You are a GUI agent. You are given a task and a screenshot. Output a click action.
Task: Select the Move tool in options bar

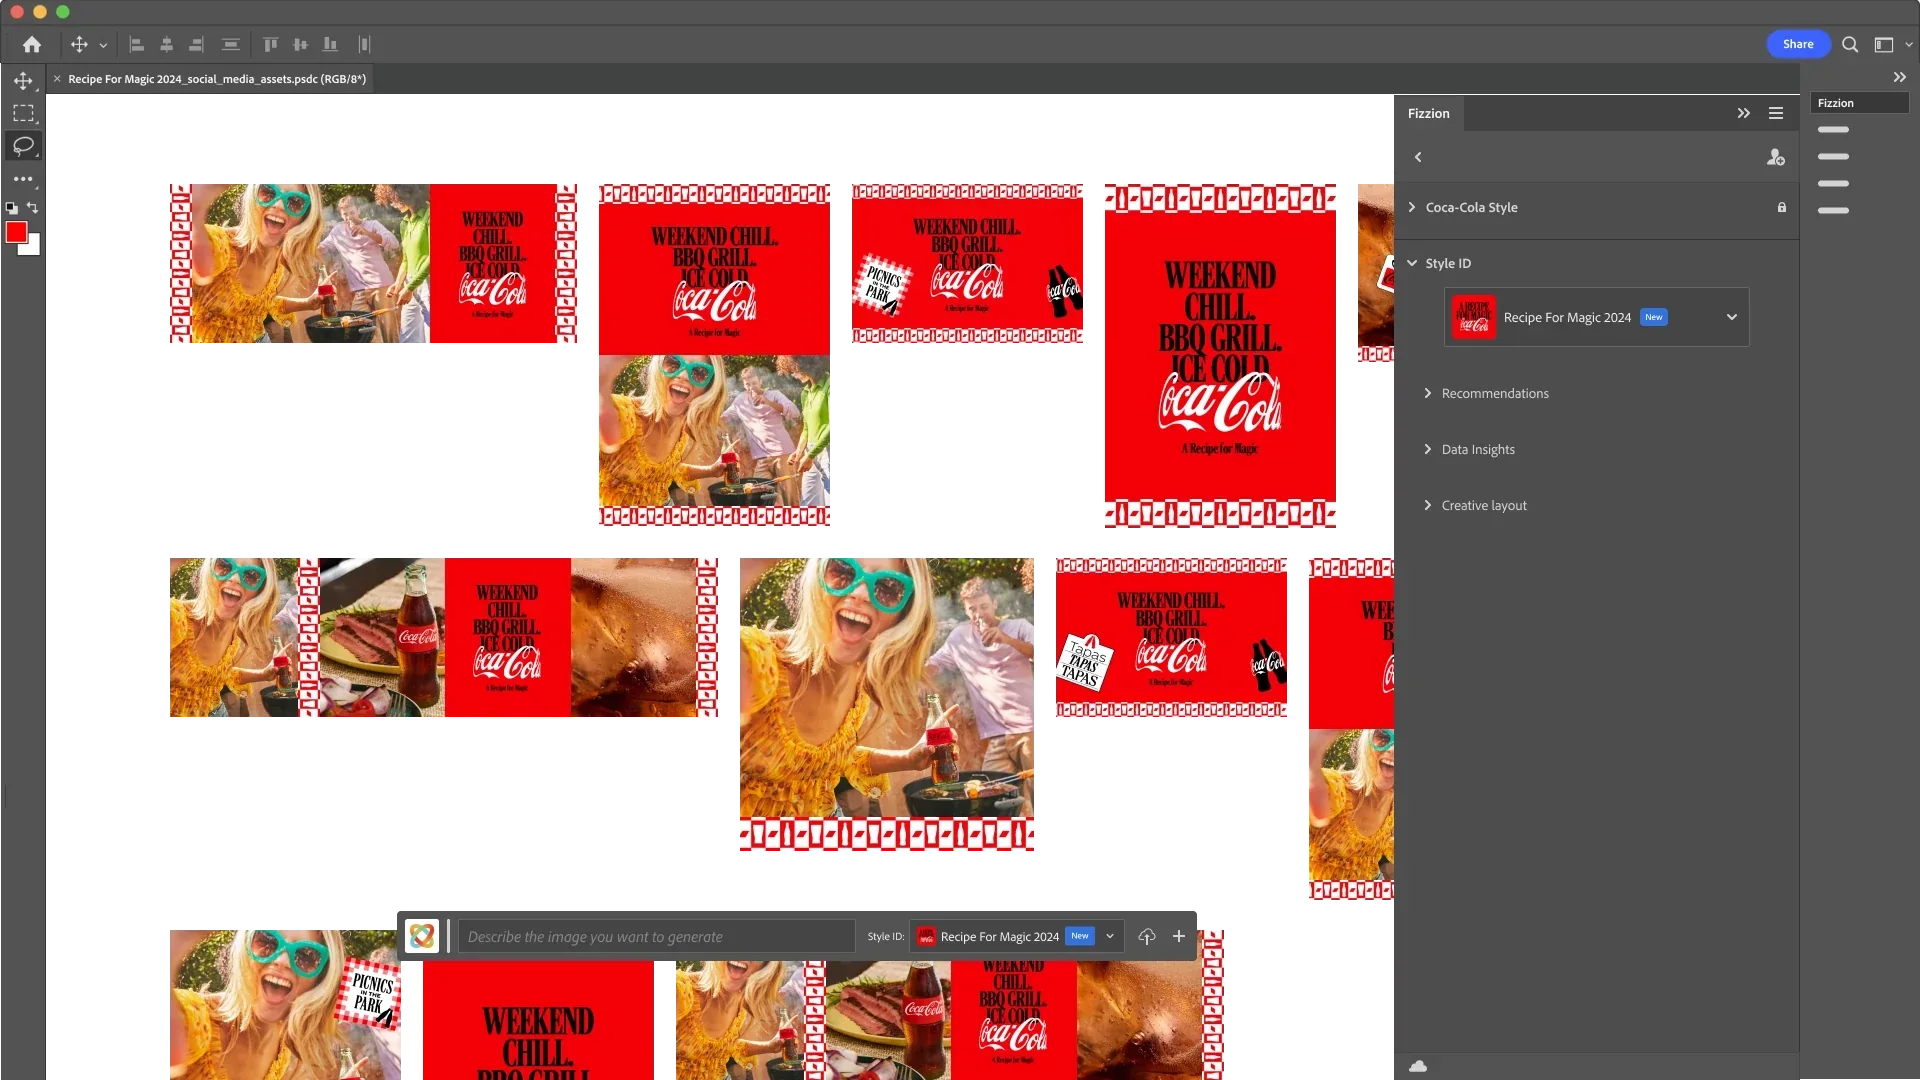(79, 44)
